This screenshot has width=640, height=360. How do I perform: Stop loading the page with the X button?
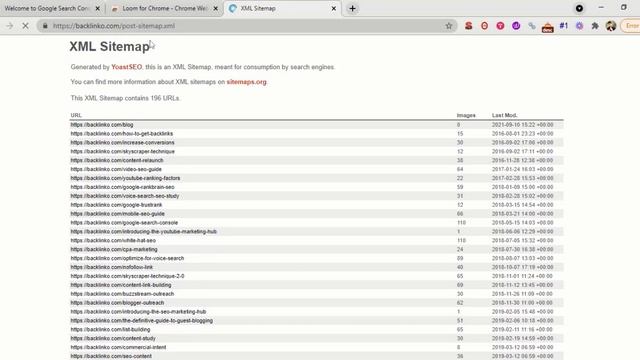point(25,26)
